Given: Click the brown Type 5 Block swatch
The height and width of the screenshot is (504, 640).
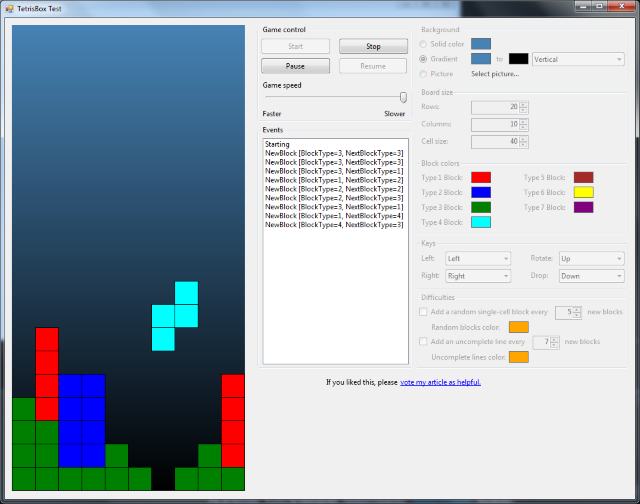Looking at the screenshot, I should pos(584,178).
